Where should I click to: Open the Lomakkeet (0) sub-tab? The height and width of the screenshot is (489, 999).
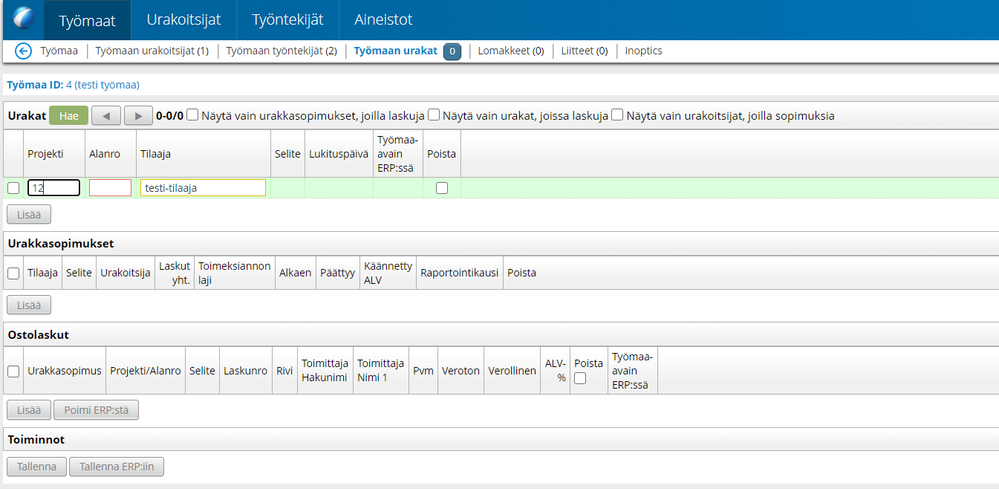[x=511, y=51]
